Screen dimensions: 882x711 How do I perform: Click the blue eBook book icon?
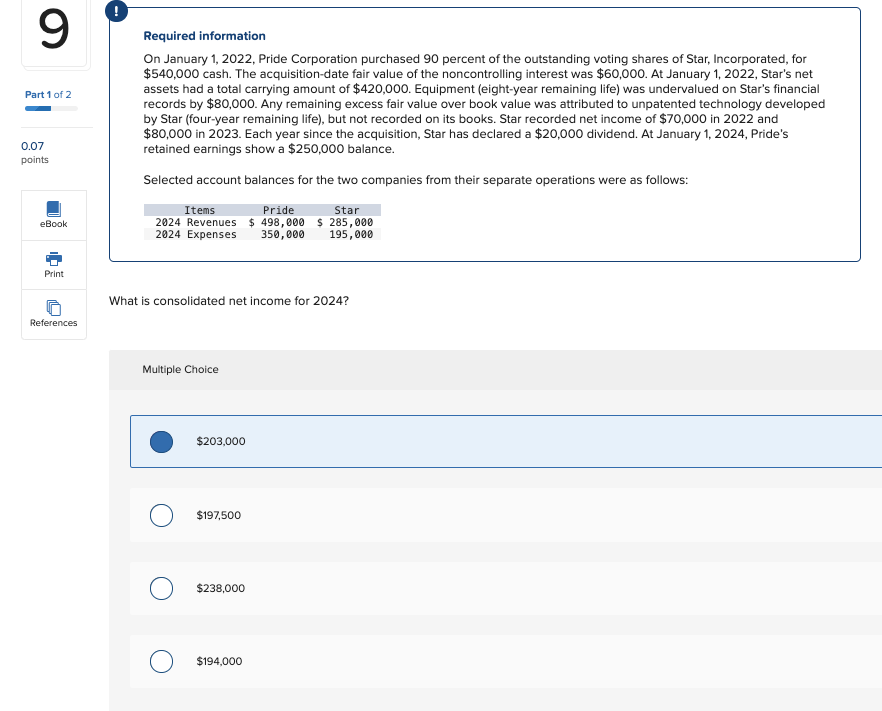click(x=53, y=208)
